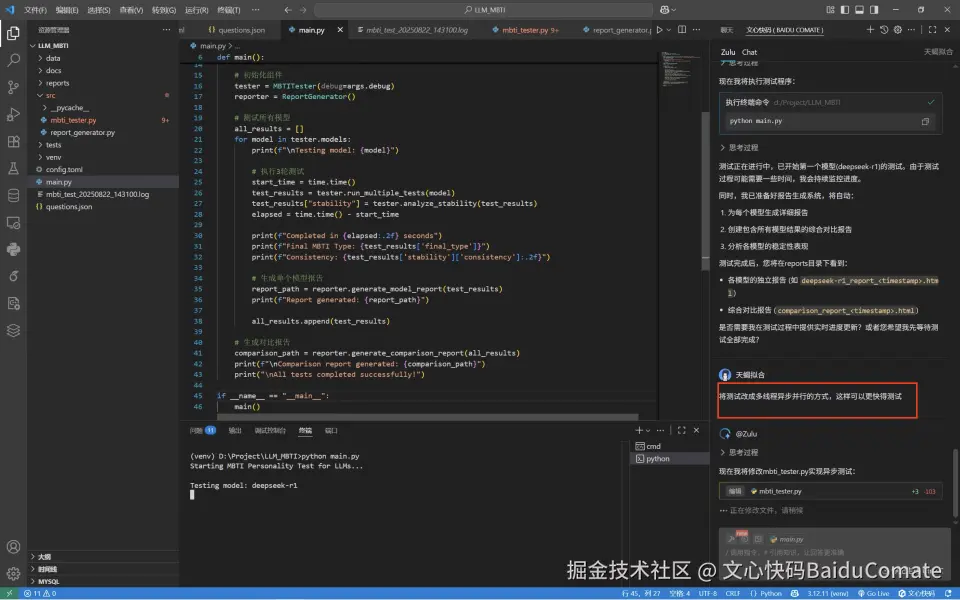Open the 运行(R) menu
960x600 pixels.
[196, 9]
